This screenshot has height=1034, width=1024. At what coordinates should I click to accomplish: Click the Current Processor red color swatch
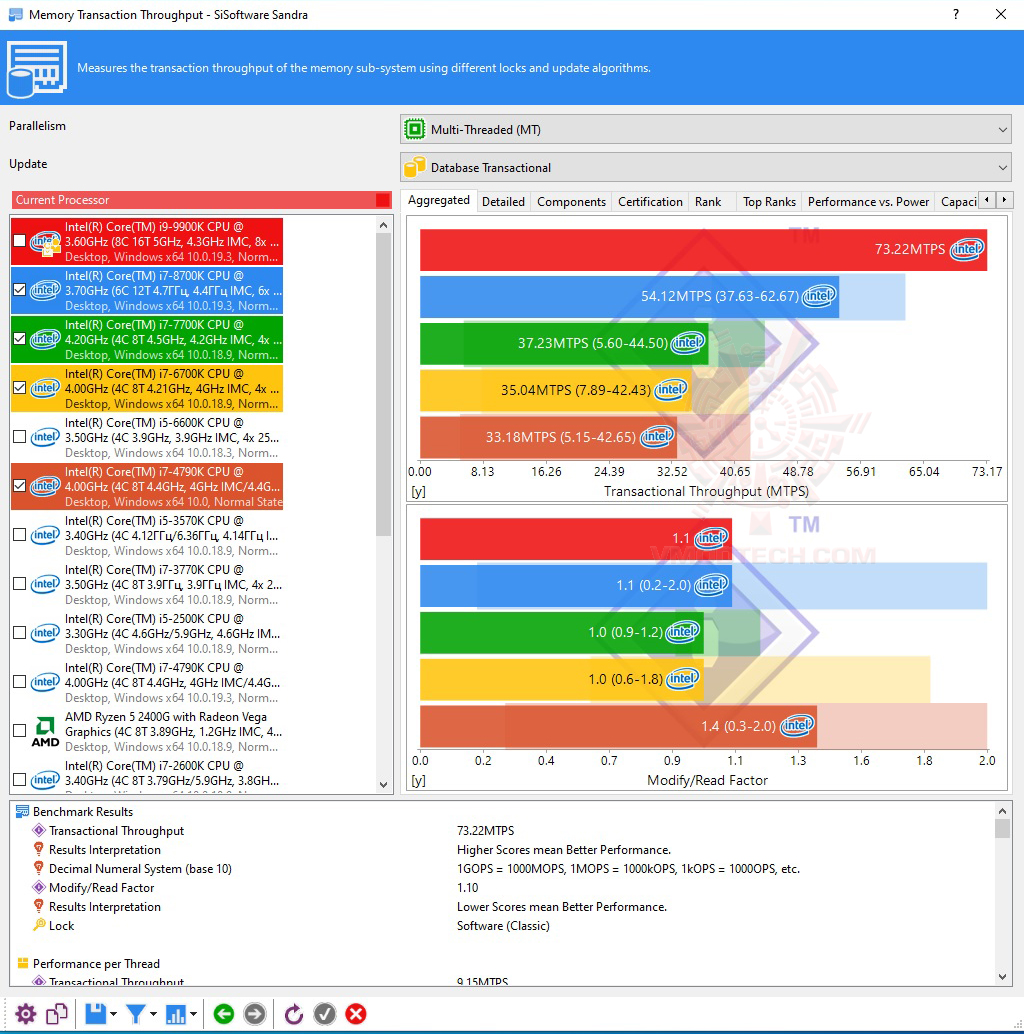[382, 200]
